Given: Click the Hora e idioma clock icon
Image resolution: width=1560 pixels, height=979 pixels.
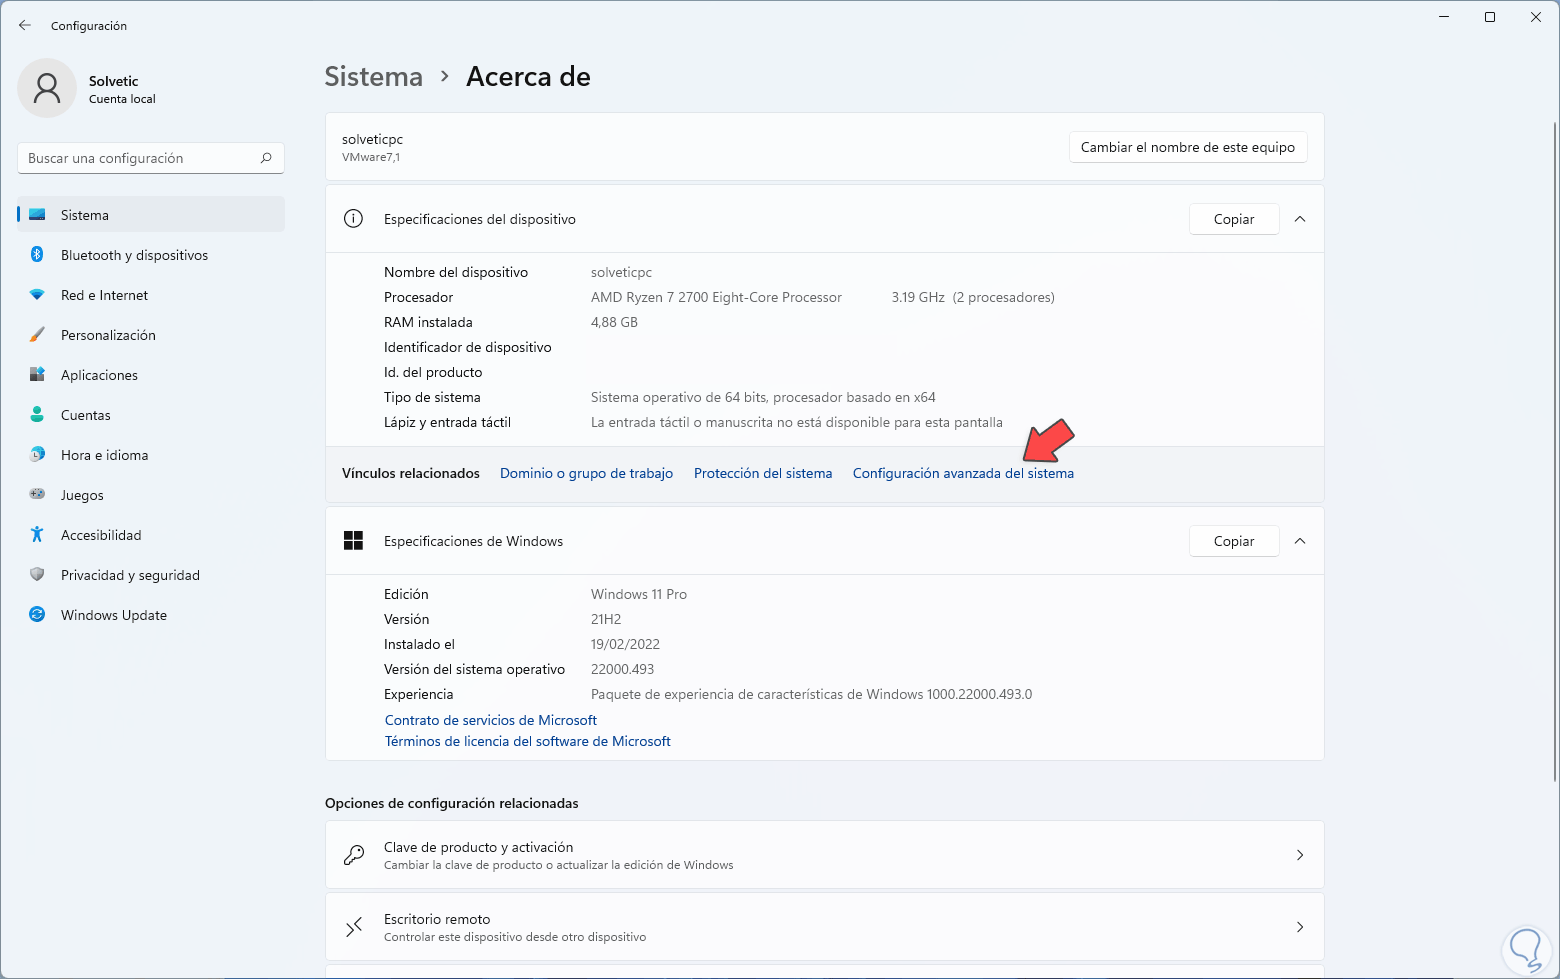Looking at the screenshot, I should point(37,455).
